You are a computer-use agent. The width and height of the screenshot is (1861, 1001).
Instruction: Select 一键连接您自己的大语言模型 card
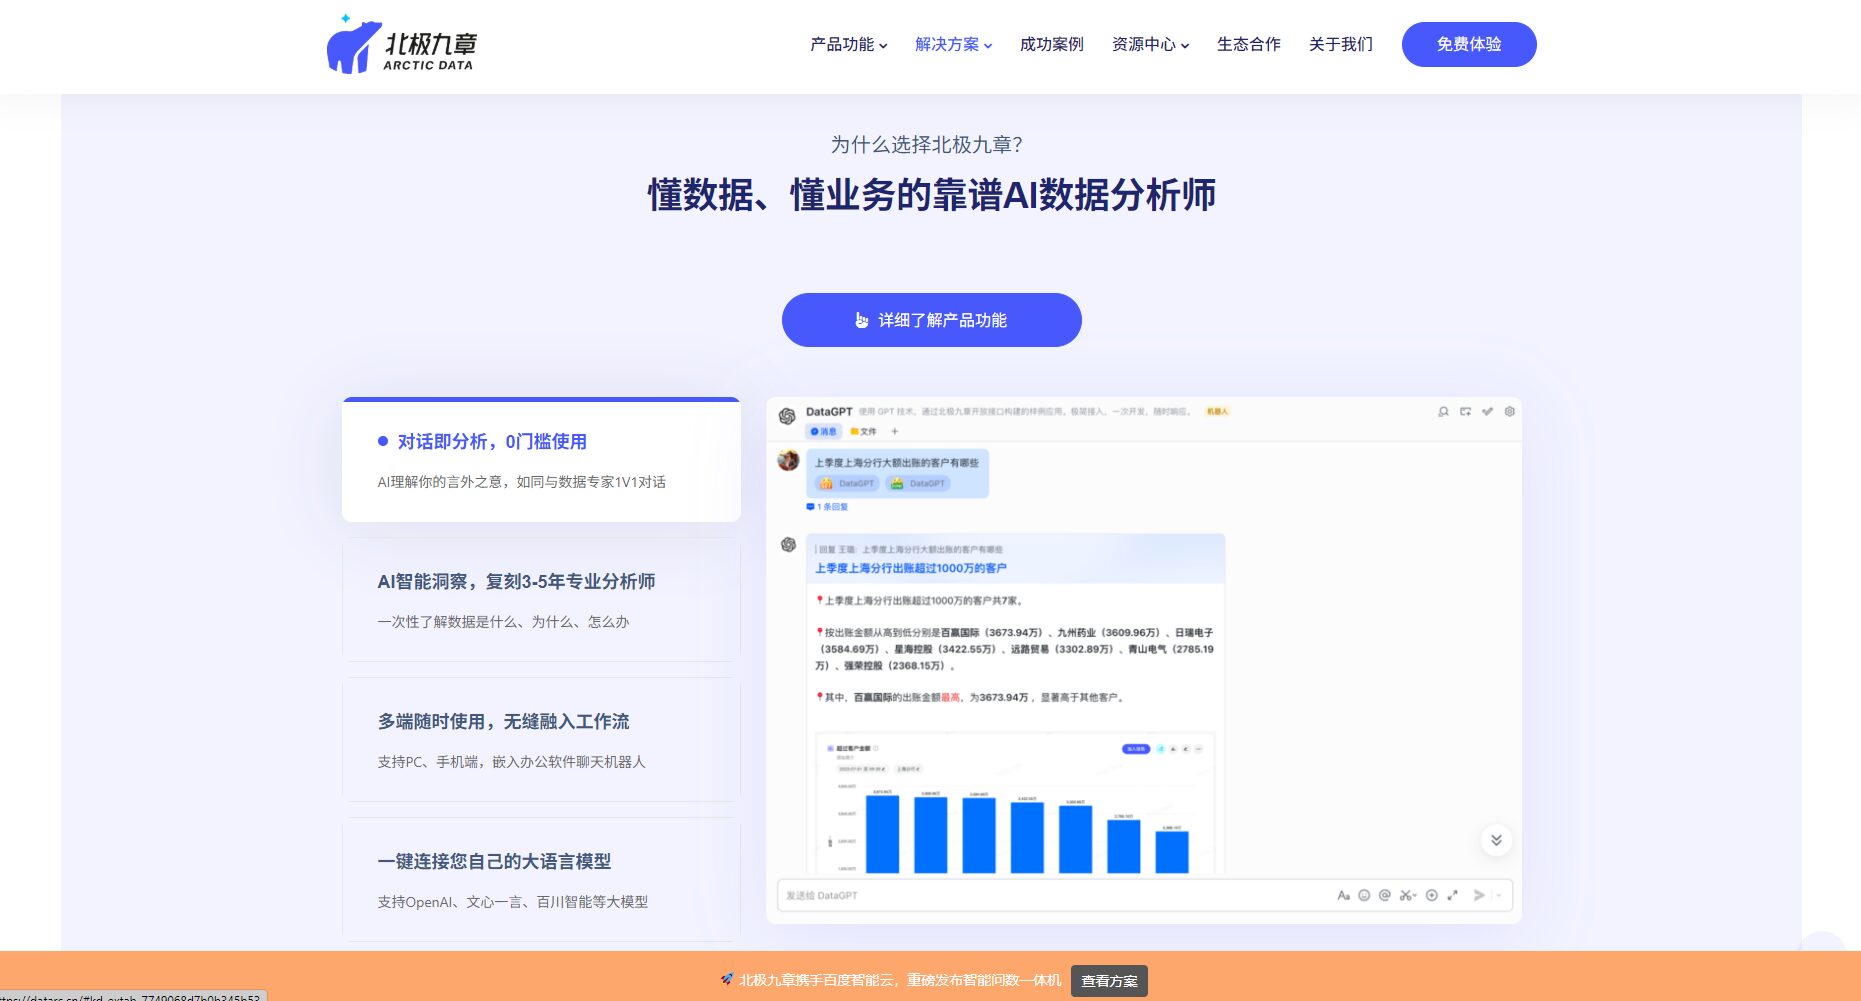tap(541, 880)
